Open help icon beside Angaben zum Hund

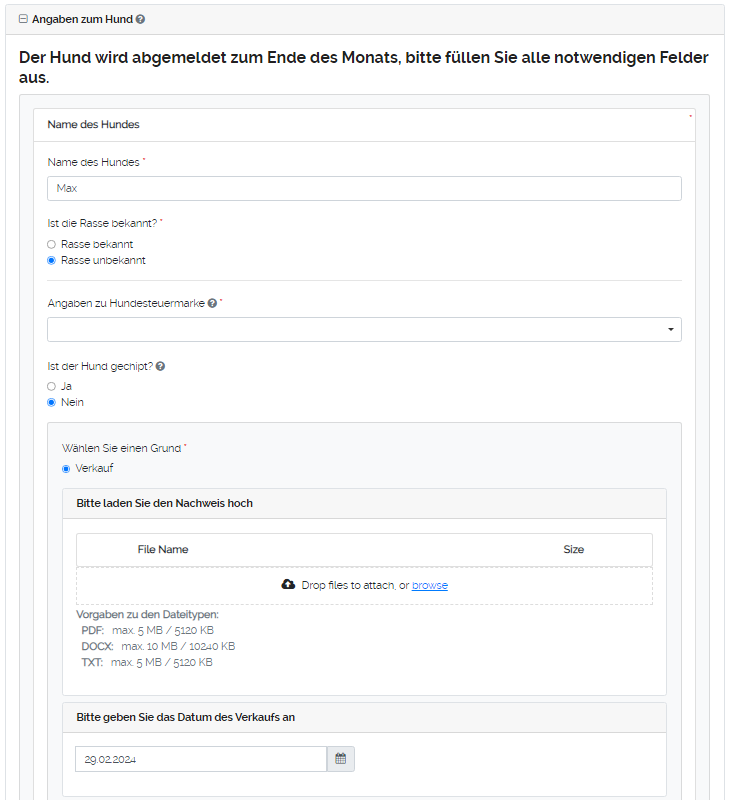click(x=140, y=19)
